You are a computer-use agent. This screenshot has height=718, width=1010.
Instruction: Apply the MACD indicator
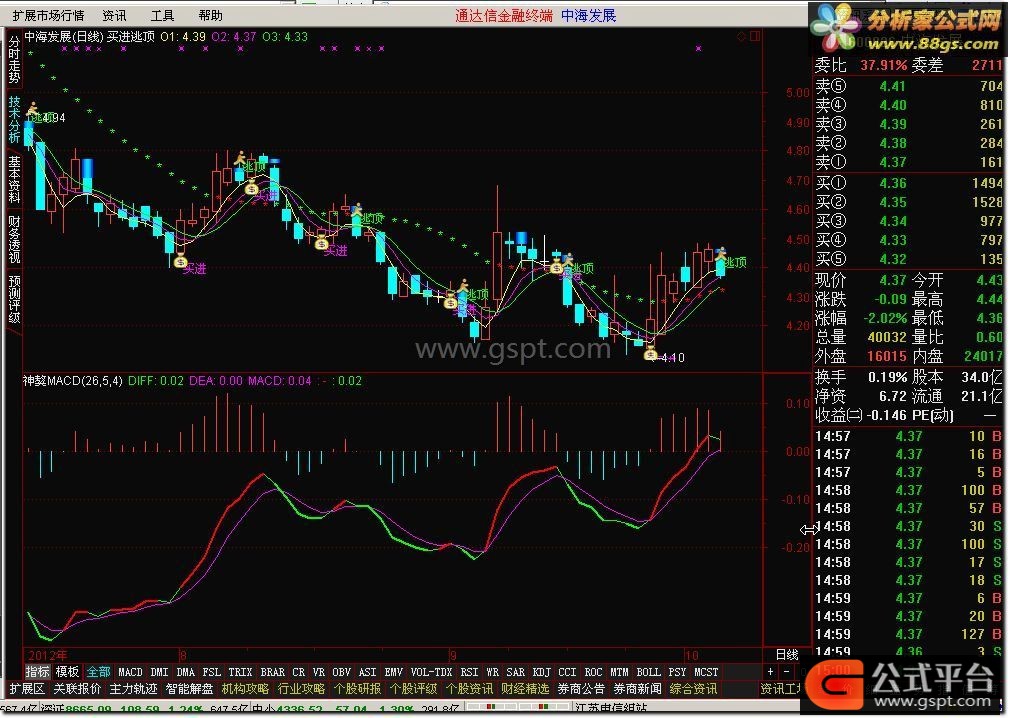tap(131, 672)
